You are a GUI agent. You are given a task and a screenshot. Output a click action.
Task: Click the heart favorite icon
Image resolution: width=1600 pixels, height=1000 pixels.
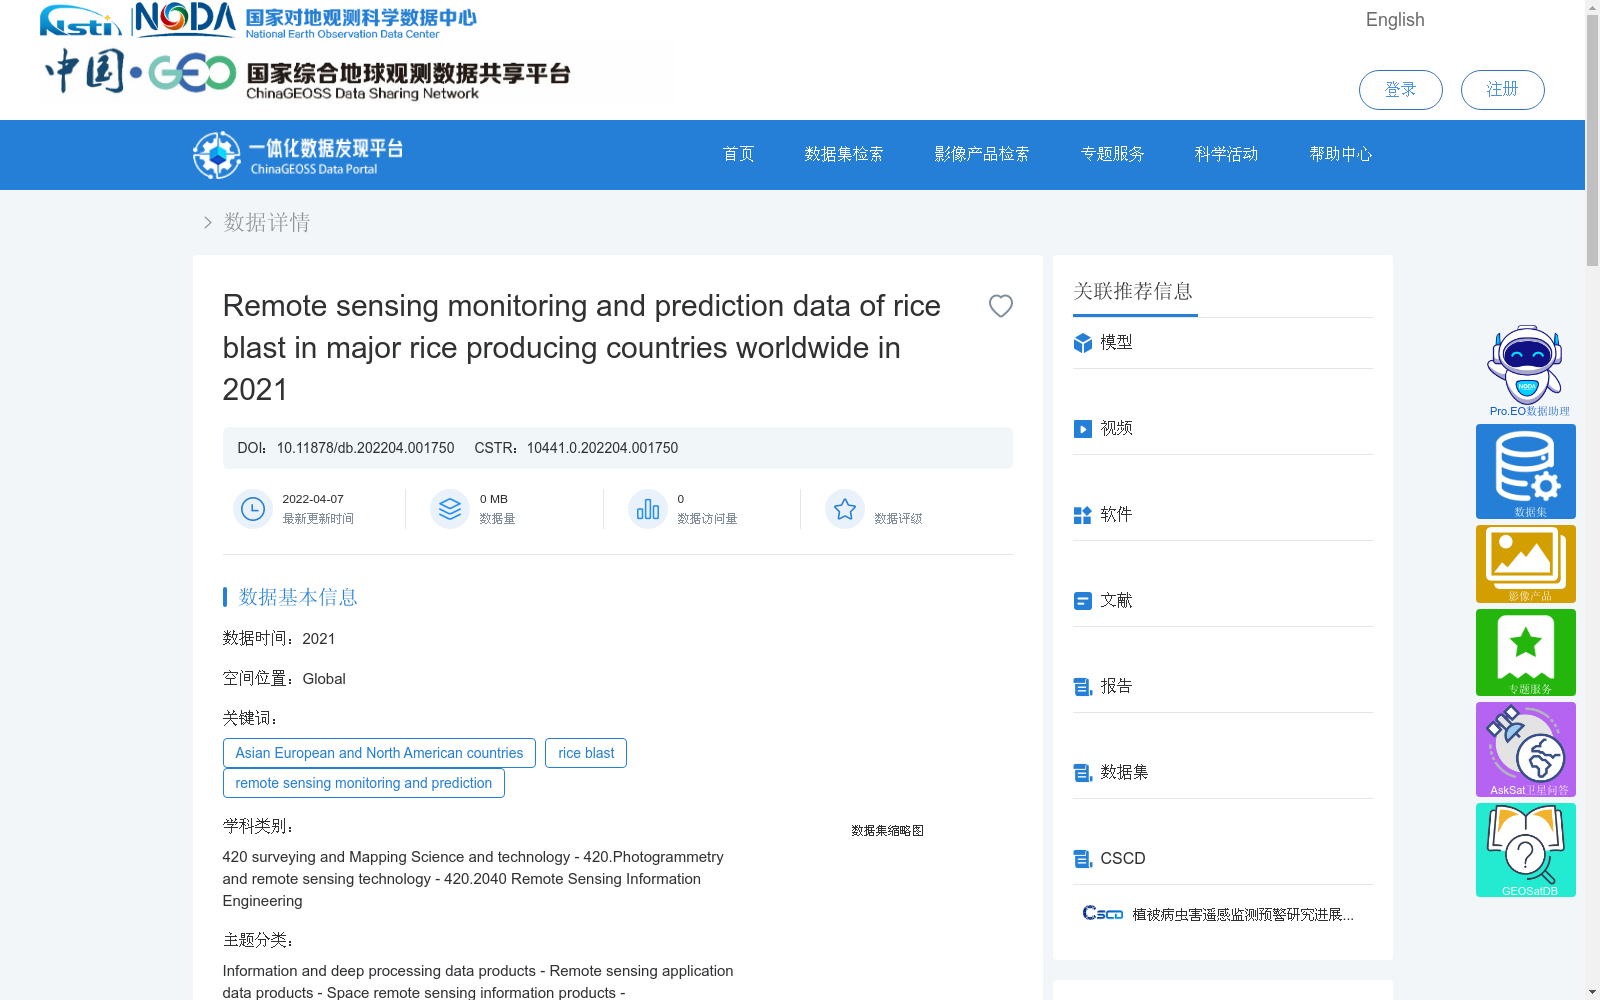1000,306
